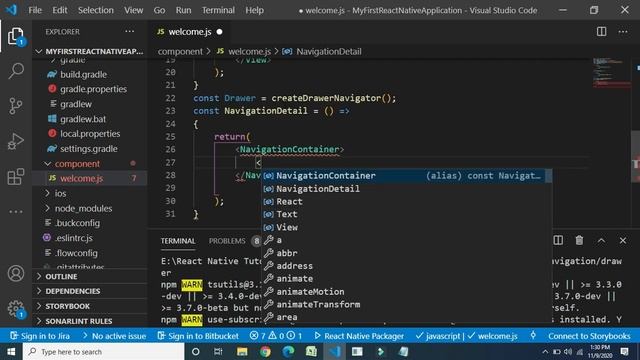
Task: Open the Go menu
Action: tap(159, 10)
